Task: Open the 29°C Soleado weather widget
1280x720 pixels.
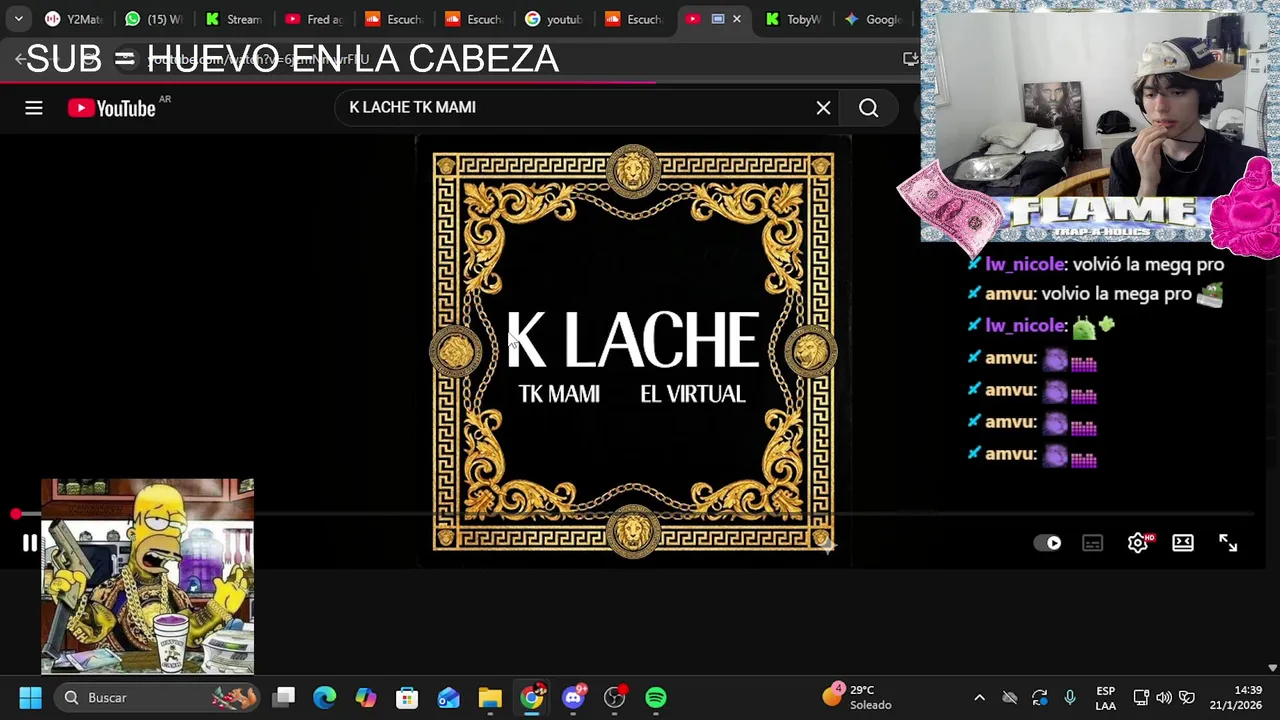Action: tap(858, 697)
